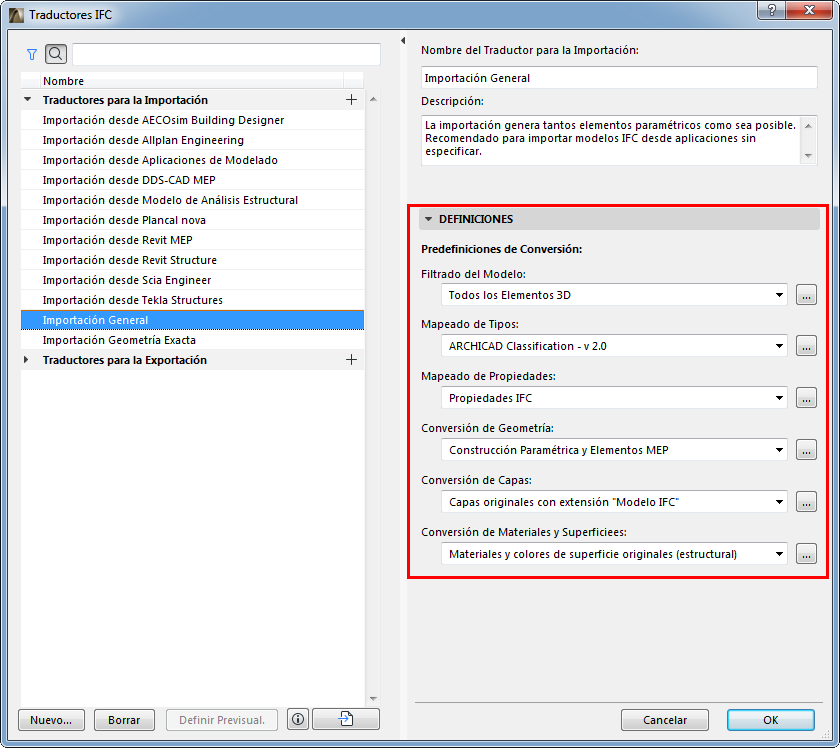Viewport: 840px width, 748px height.
Task: Open the Propiedades IFC dropdown
Action: click(x=614, y=398)
